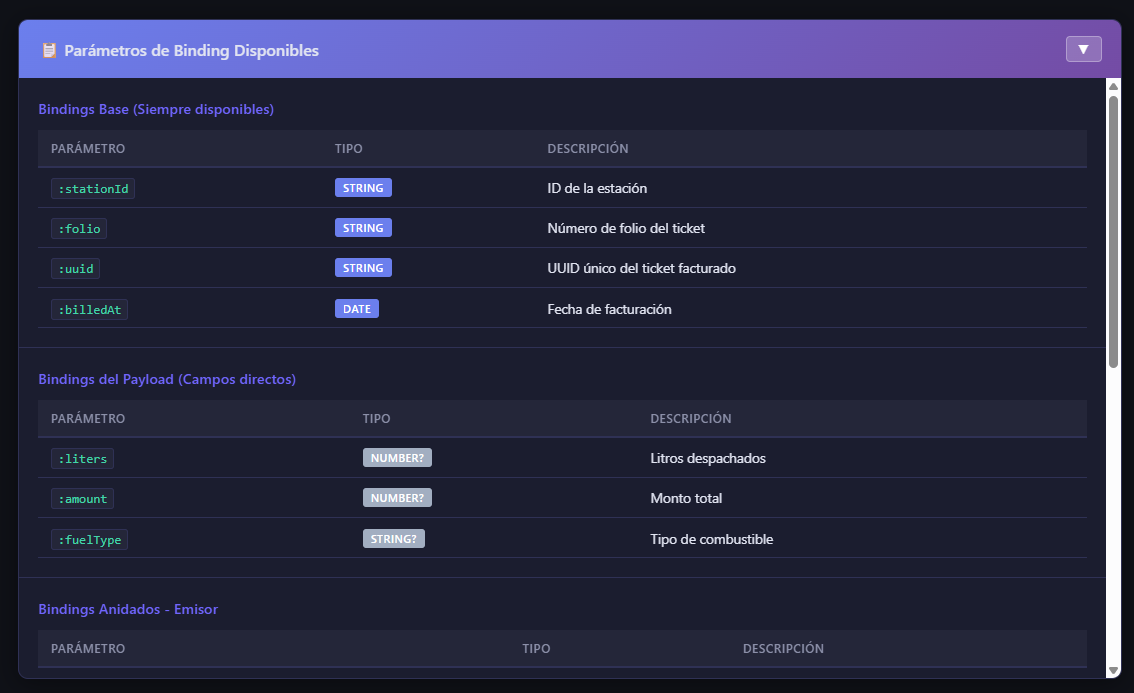Click the NUMBER? badge for :liters
This screenshot has width=1134, height=693.
(397, 457)
